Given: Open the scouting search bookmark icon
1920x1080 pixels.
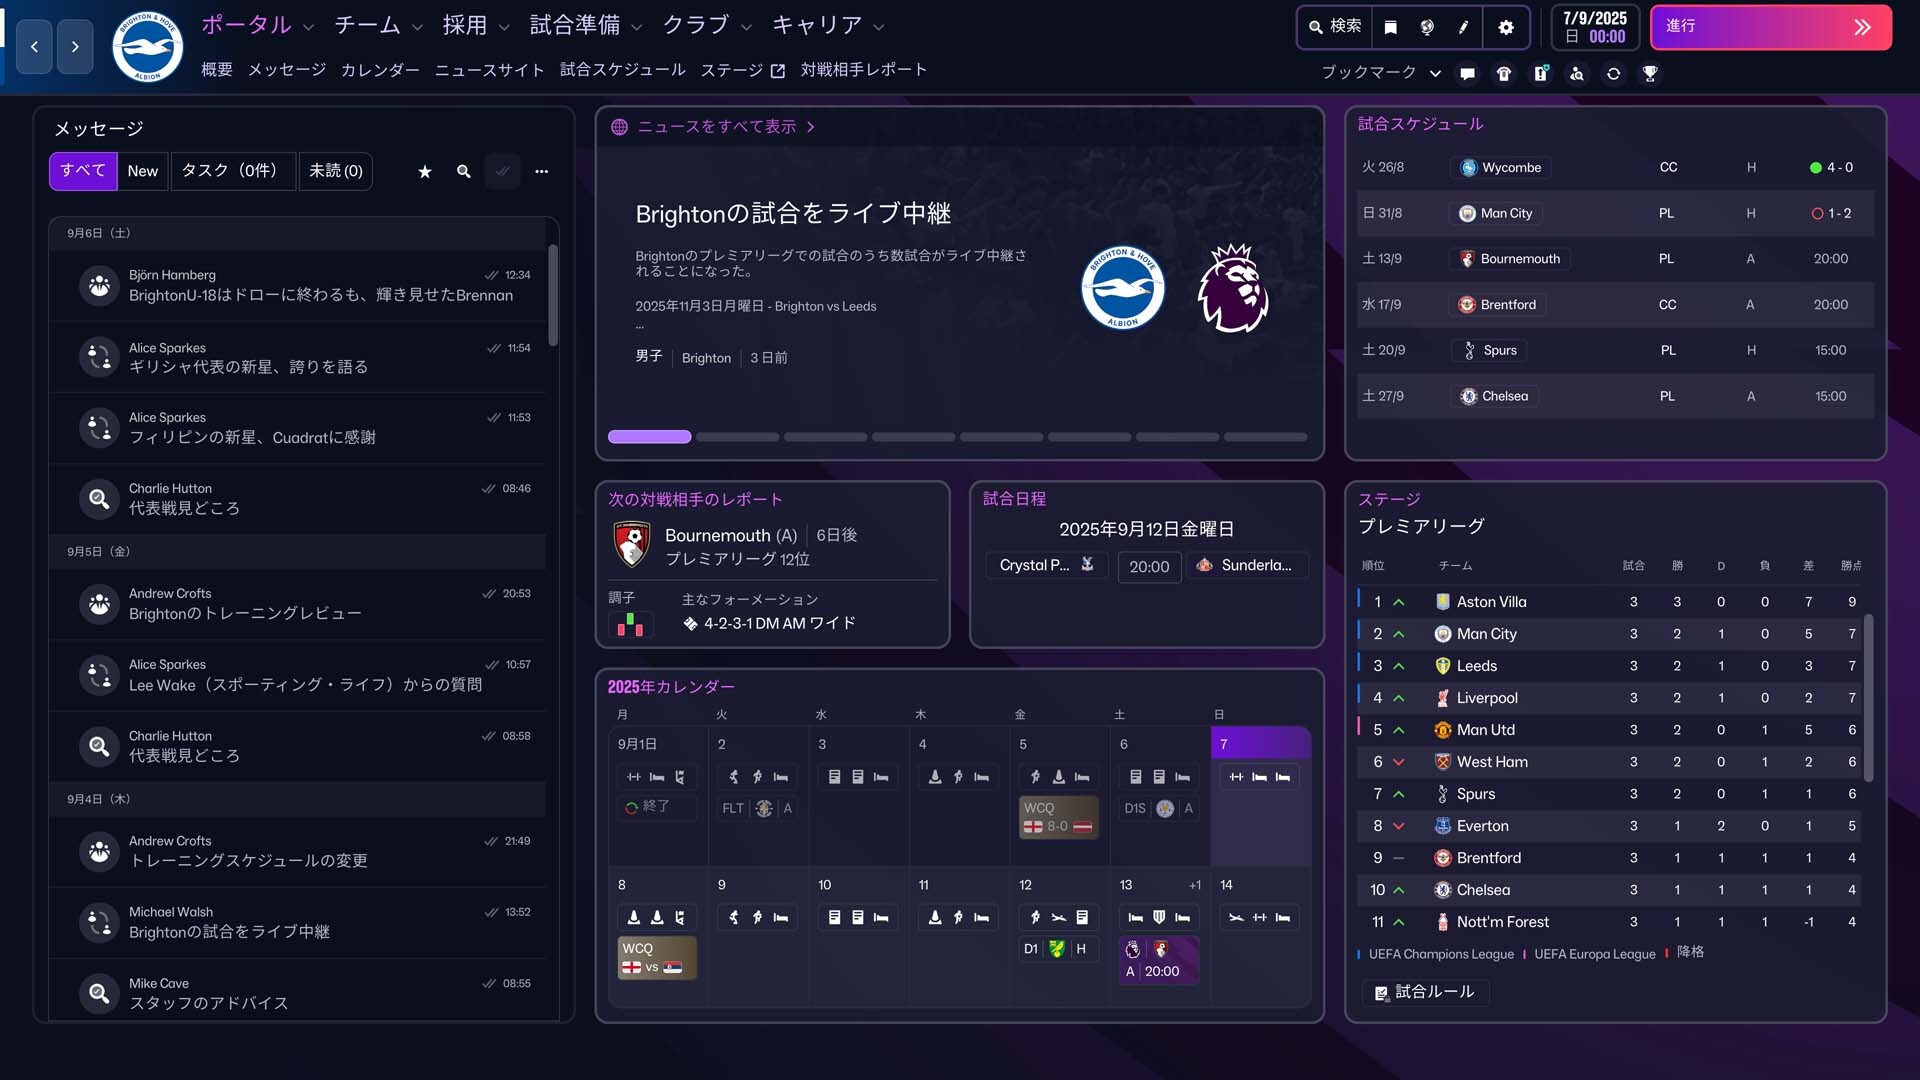Looking at the screenshot, I should tap(1577, 73).
